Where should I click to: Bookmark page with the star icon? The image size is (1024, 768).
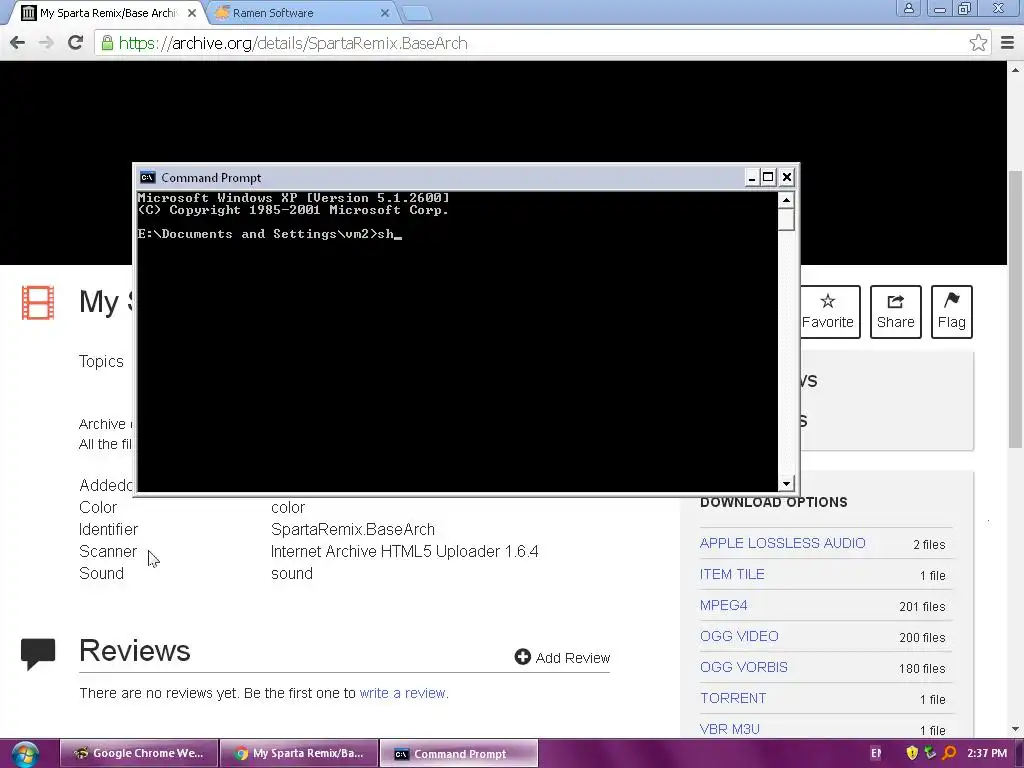point(978,43)
